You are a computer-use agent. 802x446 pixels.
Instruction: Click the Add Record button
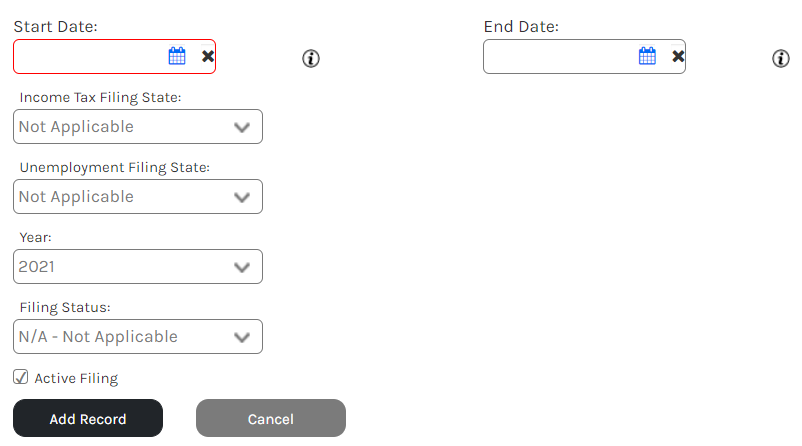(x=88, y=418)
